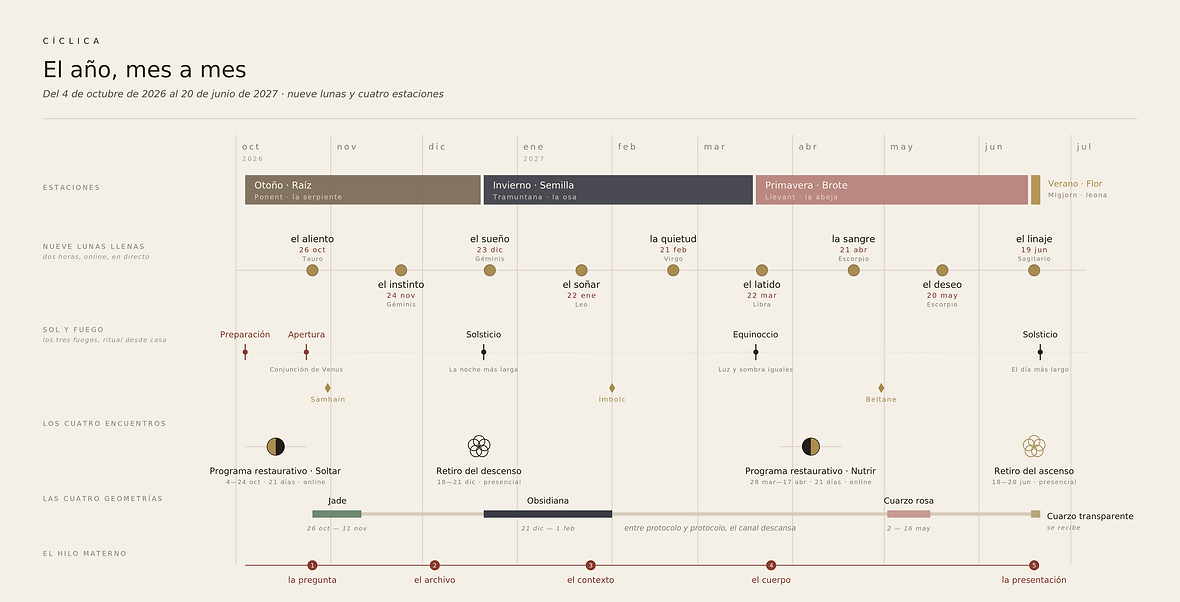Screen dimensions: 1180x602
Task: Click the ene 2027 month header
Action: click(x=534, y=152)
